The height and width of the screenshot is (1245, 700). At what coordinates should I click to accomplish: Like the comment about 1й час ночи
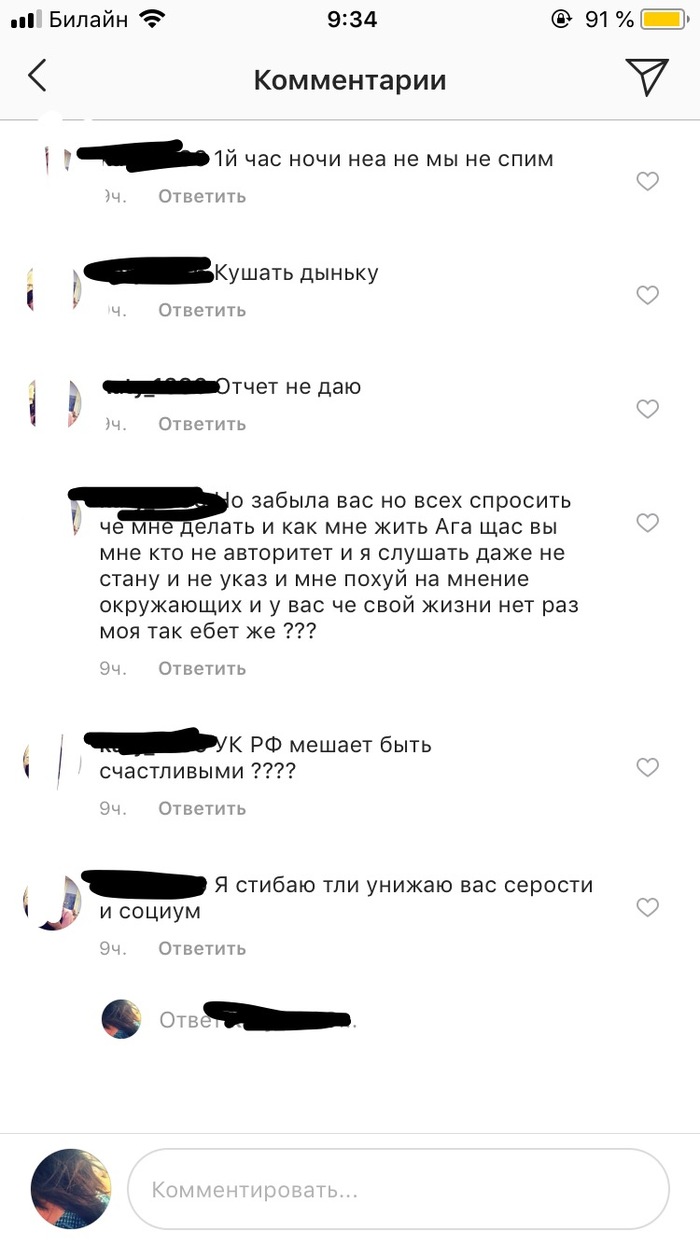(x=648, y=181)
